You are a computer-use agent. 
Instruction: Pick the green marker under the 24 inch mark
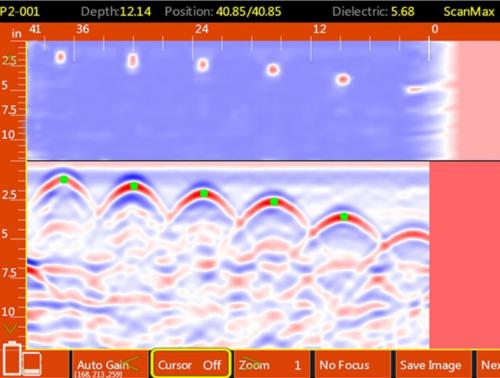tap(204, 194)
